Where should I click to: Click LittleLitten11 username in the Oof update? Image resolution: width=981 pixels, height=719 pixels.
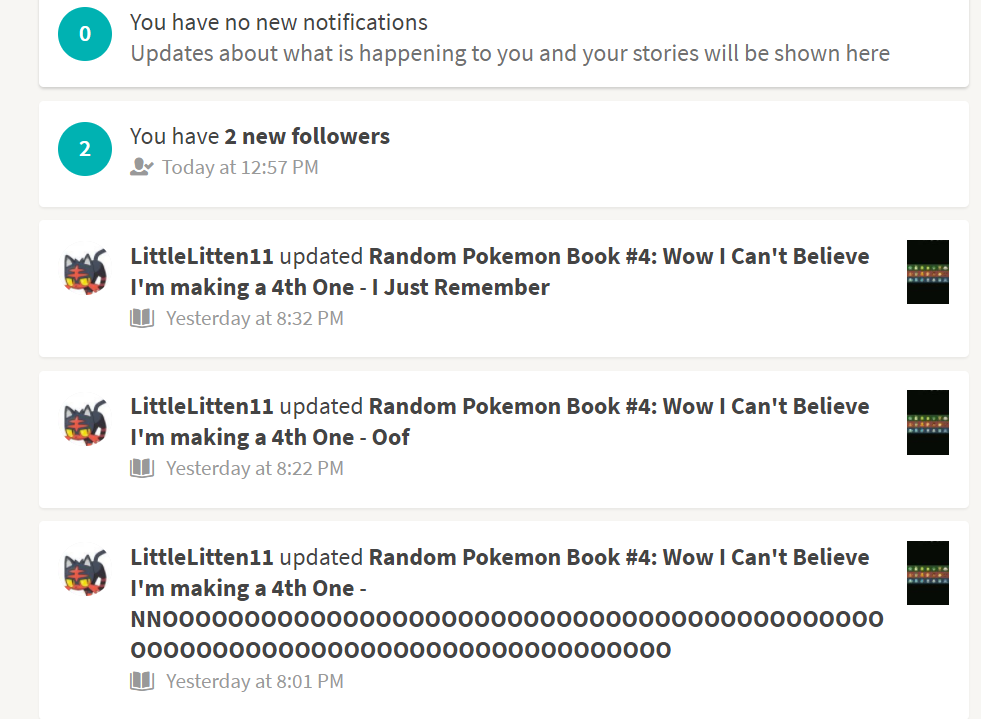[202, 406]
